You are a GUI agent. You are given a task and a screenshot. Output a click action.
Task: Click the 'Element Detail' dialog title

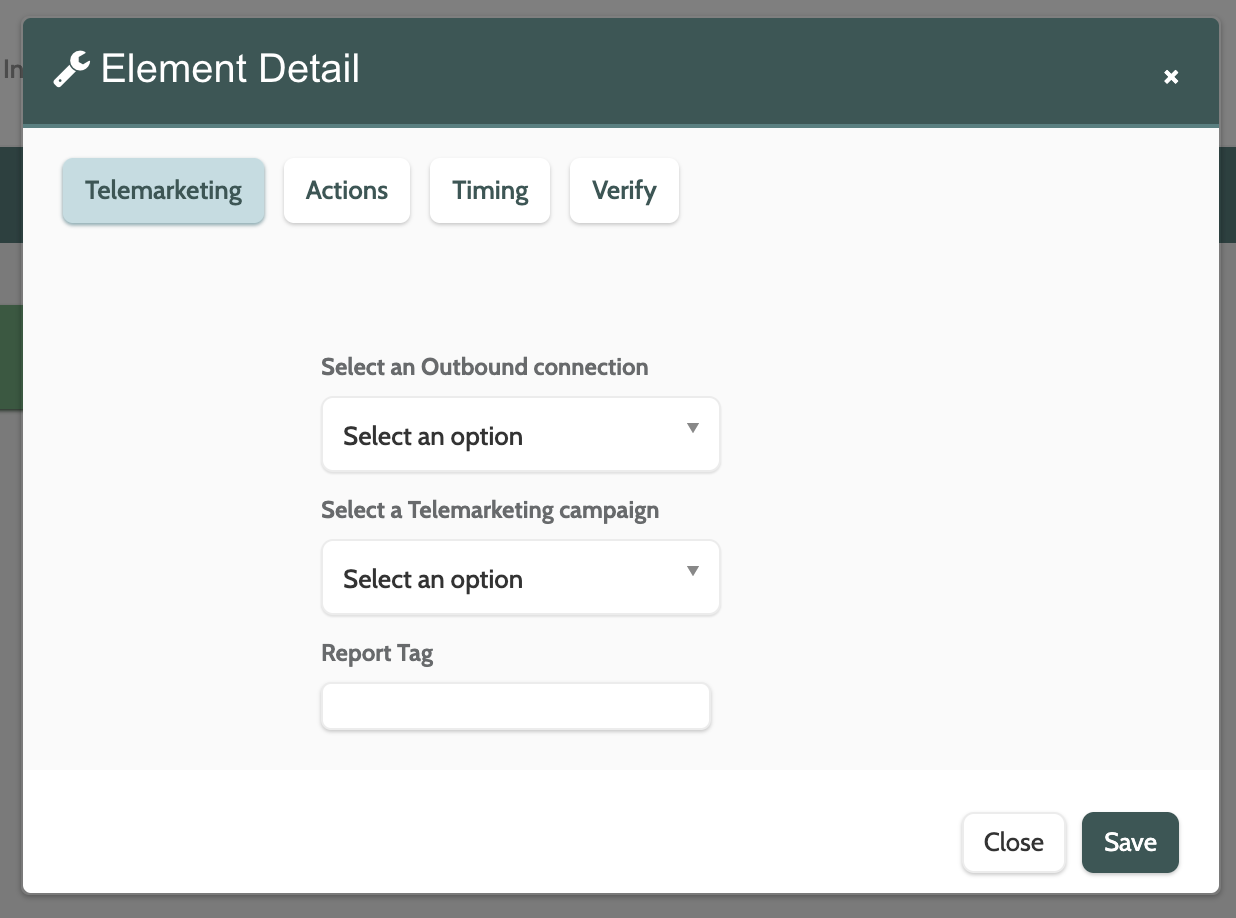(x=230, y=69)
